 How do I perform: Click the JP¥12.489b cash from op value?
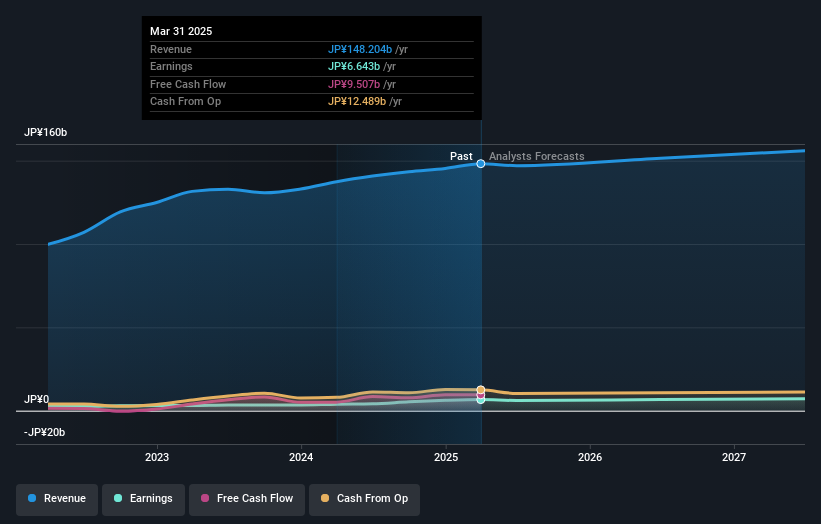tap(357, 102)
